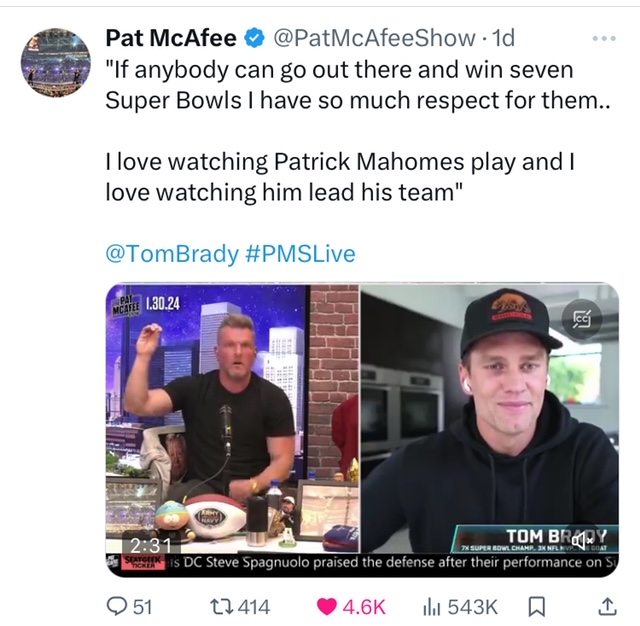Open the @PatMcAfeeShow handle
The width and height of the screenshot is (640, 626).
click(374, 38)
